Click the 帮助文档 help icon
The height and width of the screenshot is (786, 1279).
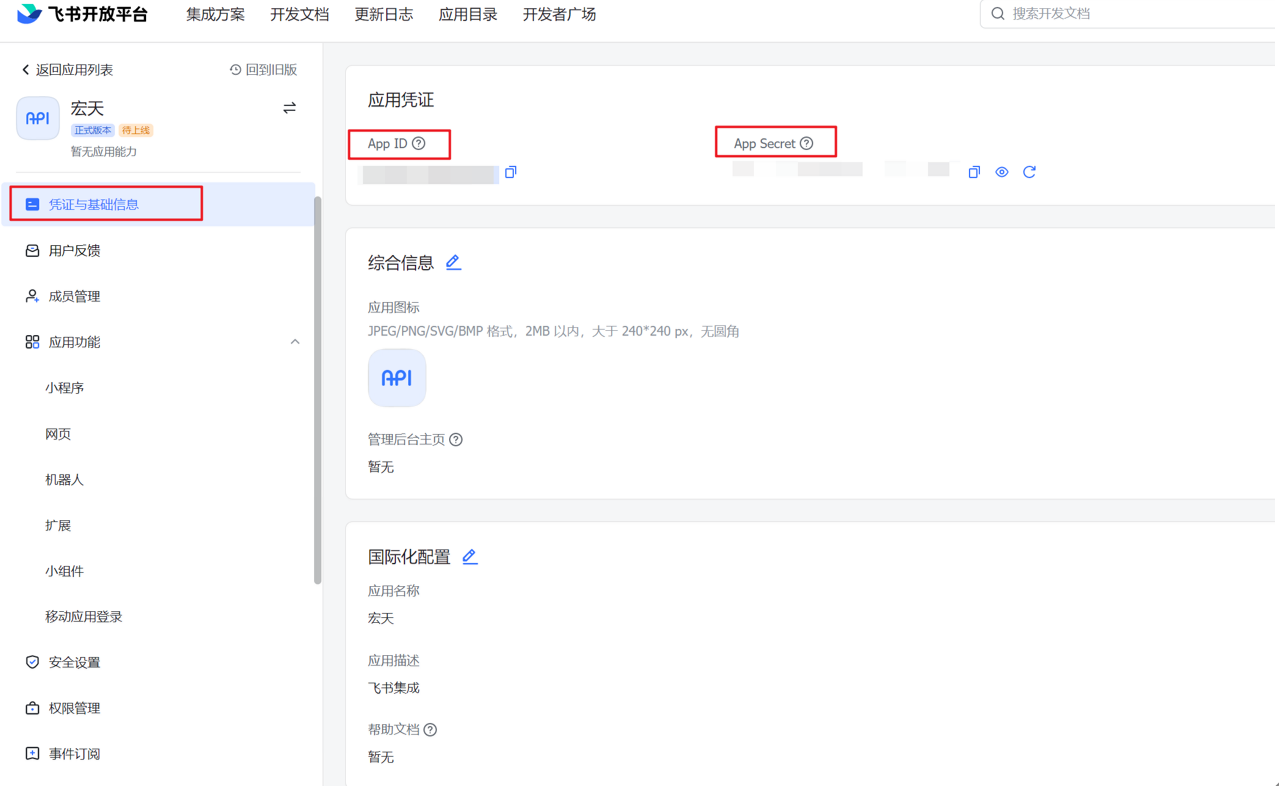click(430, 730)
